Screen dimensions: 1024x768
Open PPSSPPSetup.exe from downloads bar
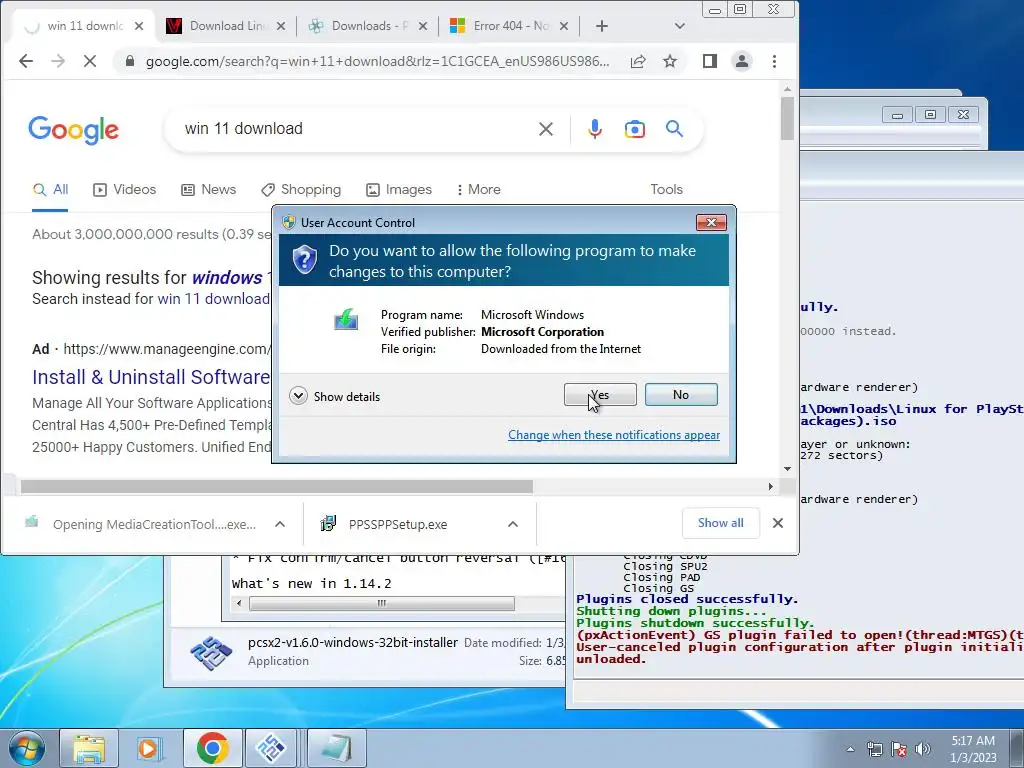pos(398,524)
